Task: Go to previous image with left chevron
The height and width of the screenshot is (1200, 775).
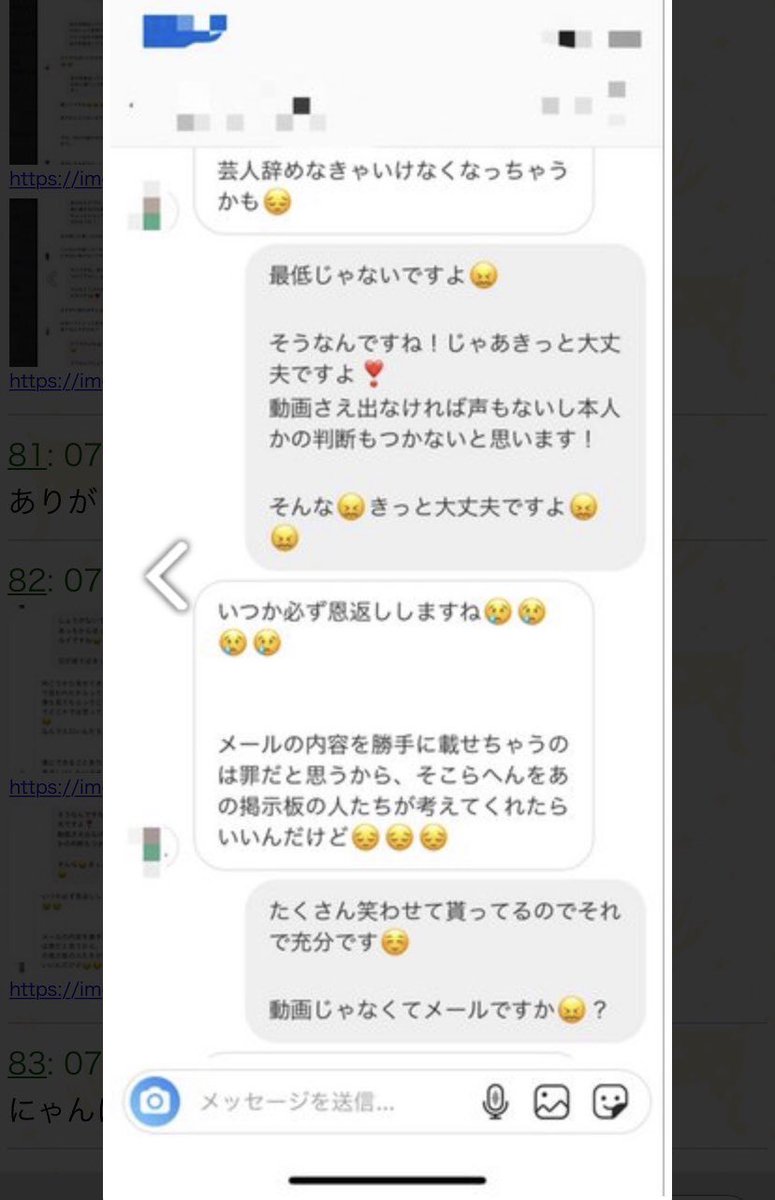Action: [x=166, y=575]
